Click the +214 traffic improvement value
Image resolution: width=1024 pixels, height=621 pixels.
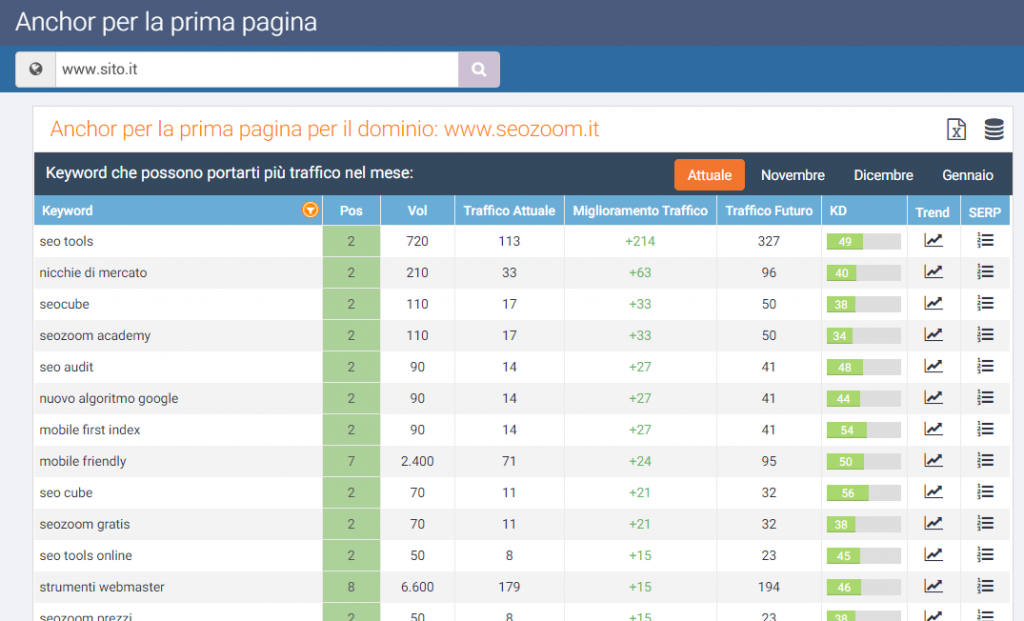pyautogui.click(x=640, y=241)
